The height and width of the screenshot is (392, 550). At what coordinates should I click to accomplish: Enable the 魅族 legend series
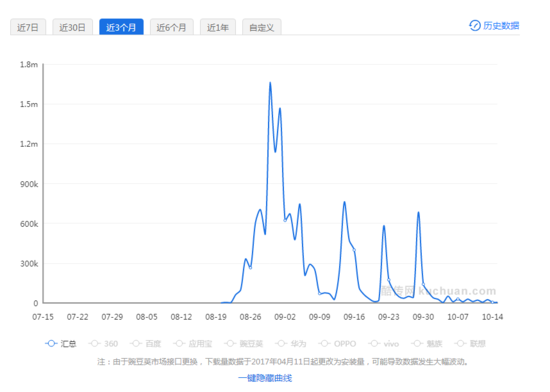pos(417,344)
